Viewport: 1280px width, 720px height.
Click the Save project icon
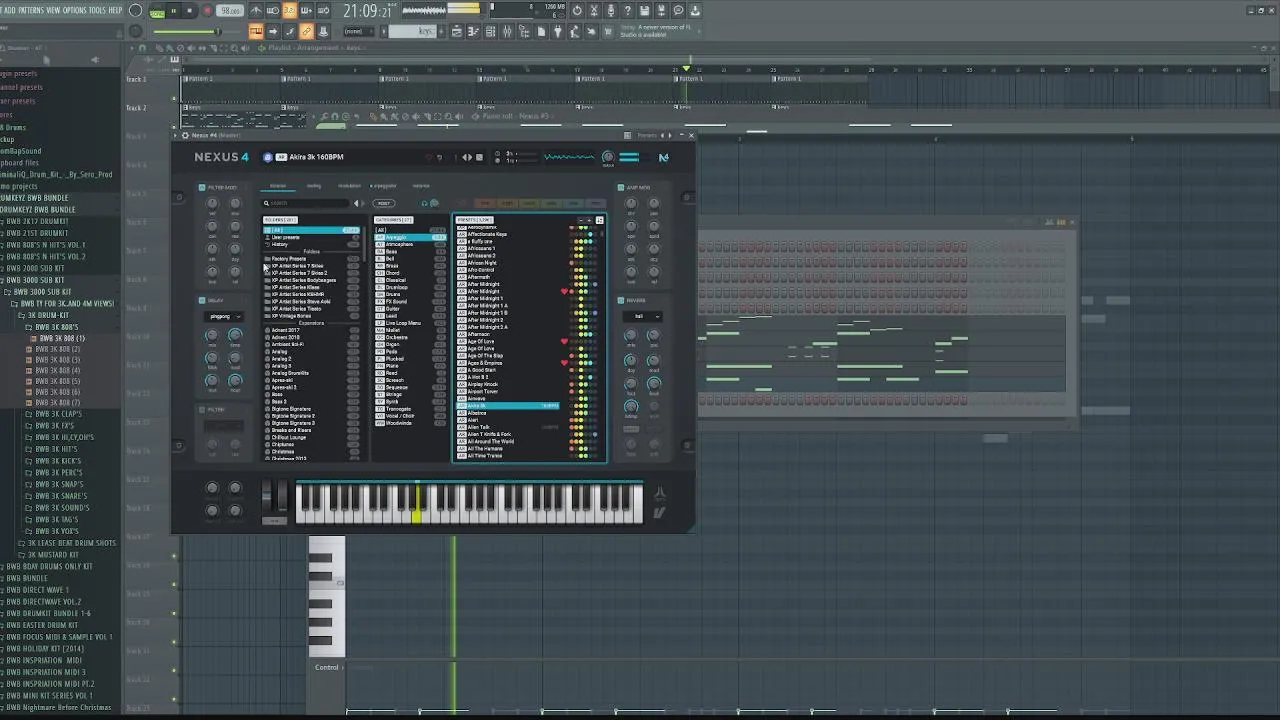tap(644, 10)
